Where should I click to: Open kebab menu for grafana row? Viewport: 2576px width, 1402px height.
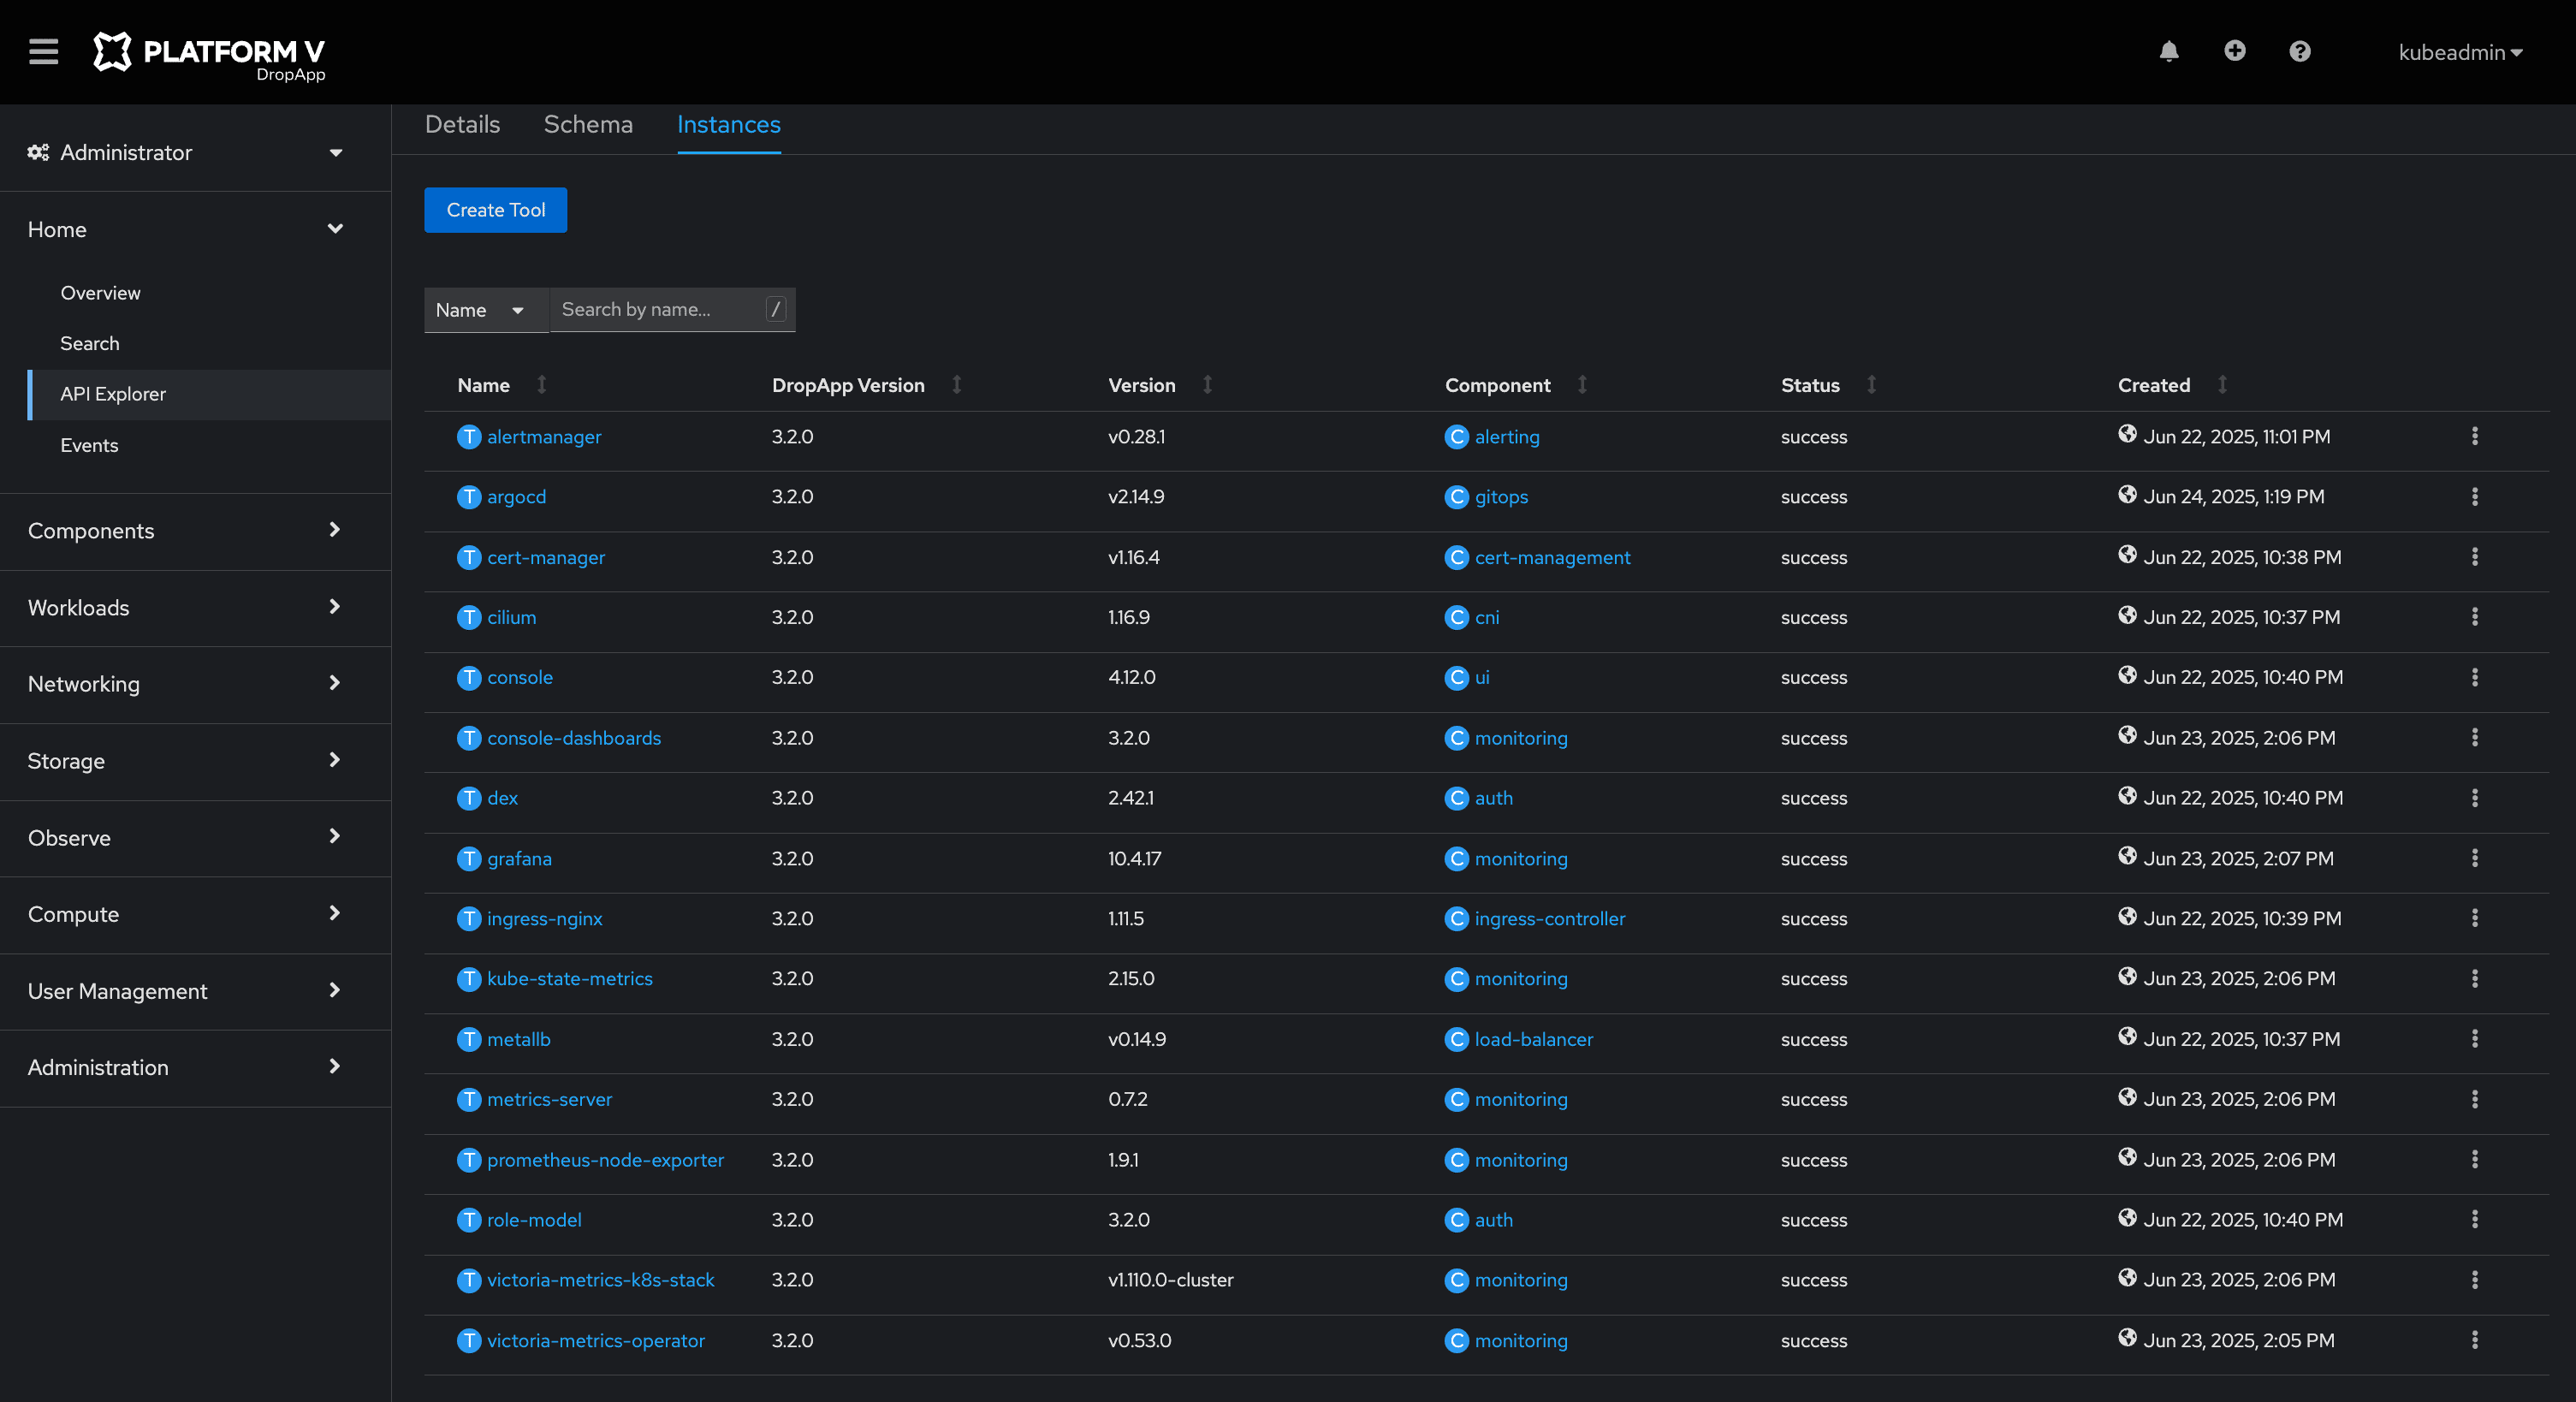click(2474, 858)
